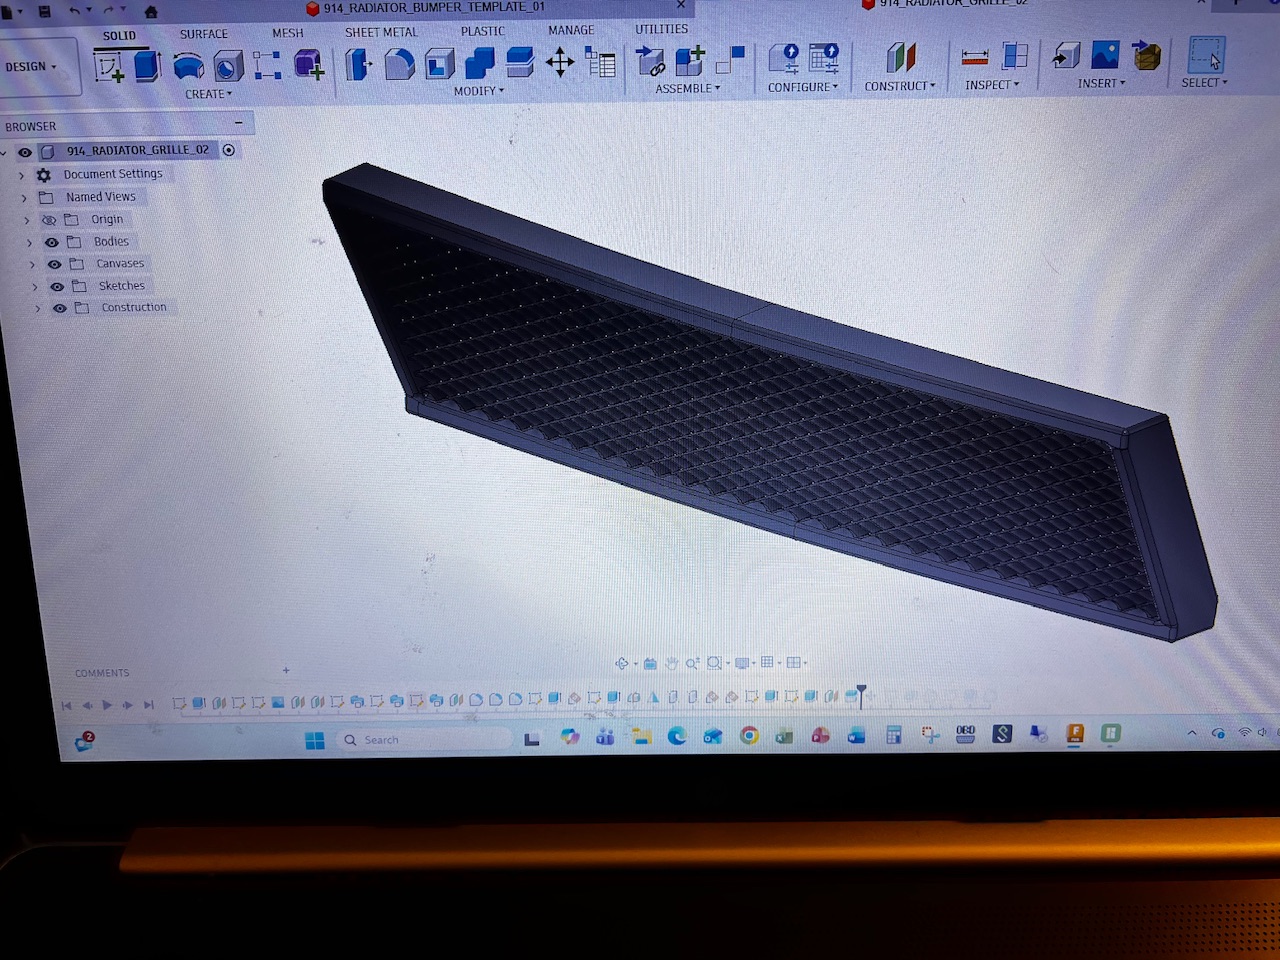Select the Revolve tool
The height and width of the screenshot is (960, 1280).
(x=188, y=67)
